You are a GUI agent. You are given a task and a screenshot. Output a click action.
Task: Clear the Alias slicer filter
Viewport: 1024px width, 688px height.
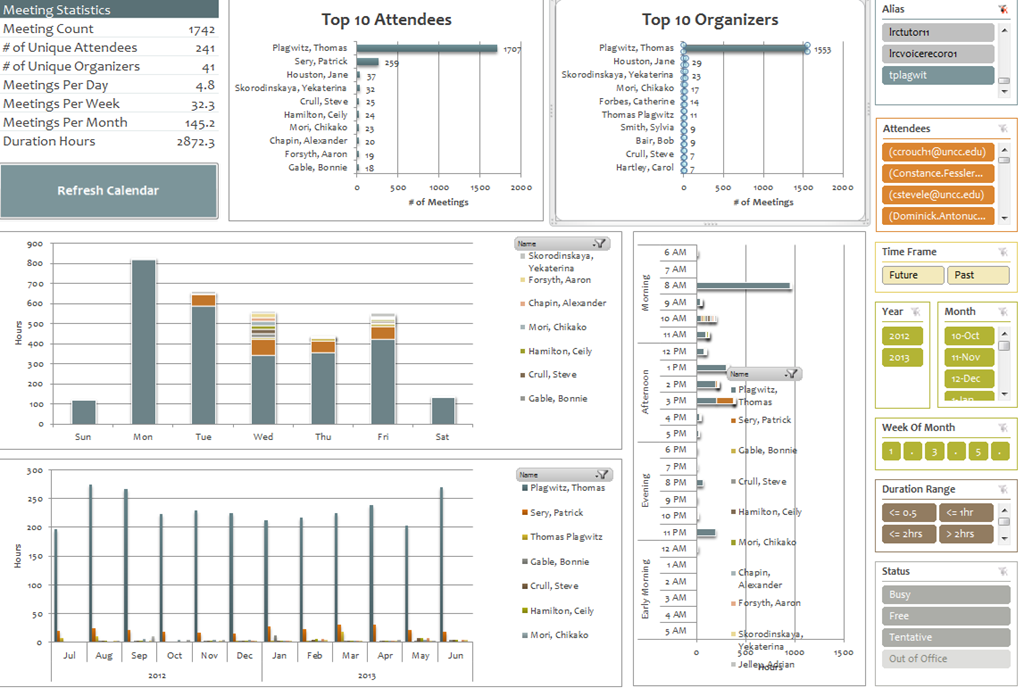click(x=1003, y=9)
